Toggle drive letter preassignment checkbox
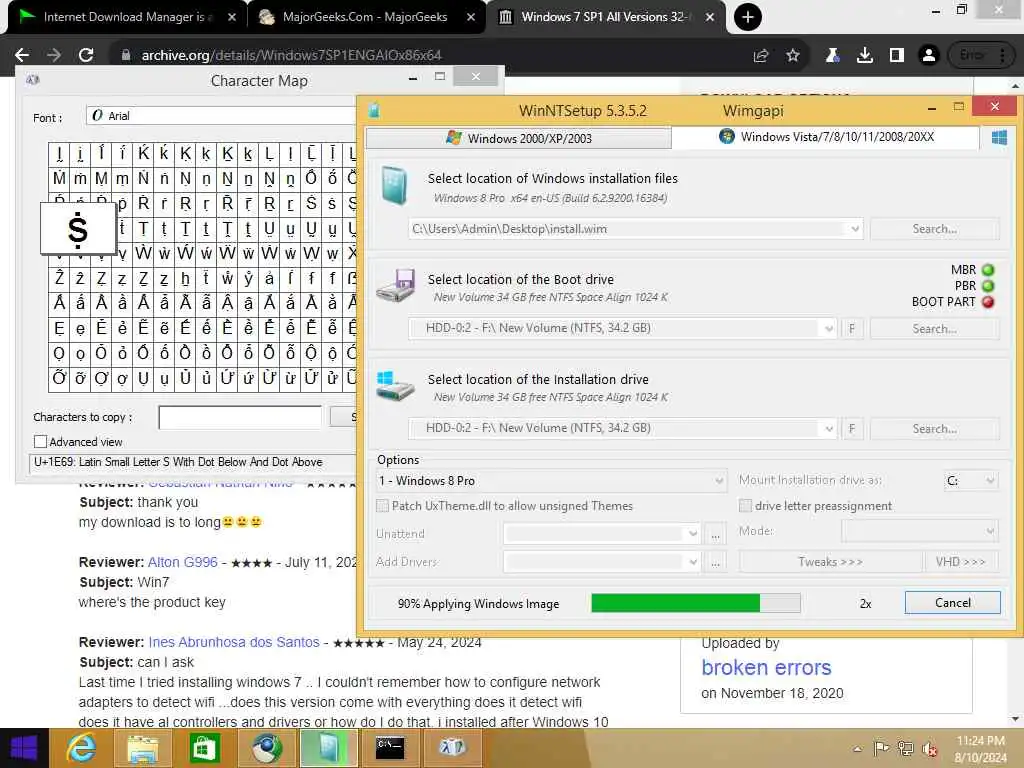This screenshot has height=768, width=1024. click(745, 506)
